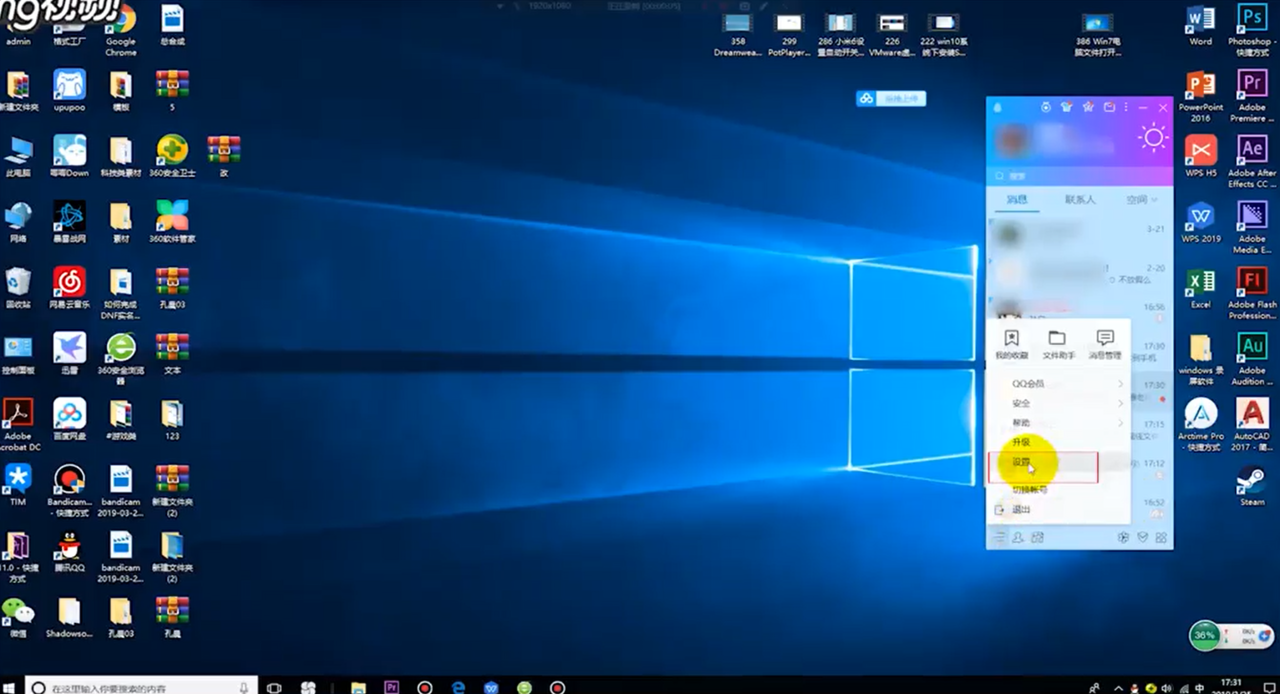The image size is (1280, 694).
Task: Open the Adobe Media Encoder desktop shortcut
Action: pos(1251,227)
